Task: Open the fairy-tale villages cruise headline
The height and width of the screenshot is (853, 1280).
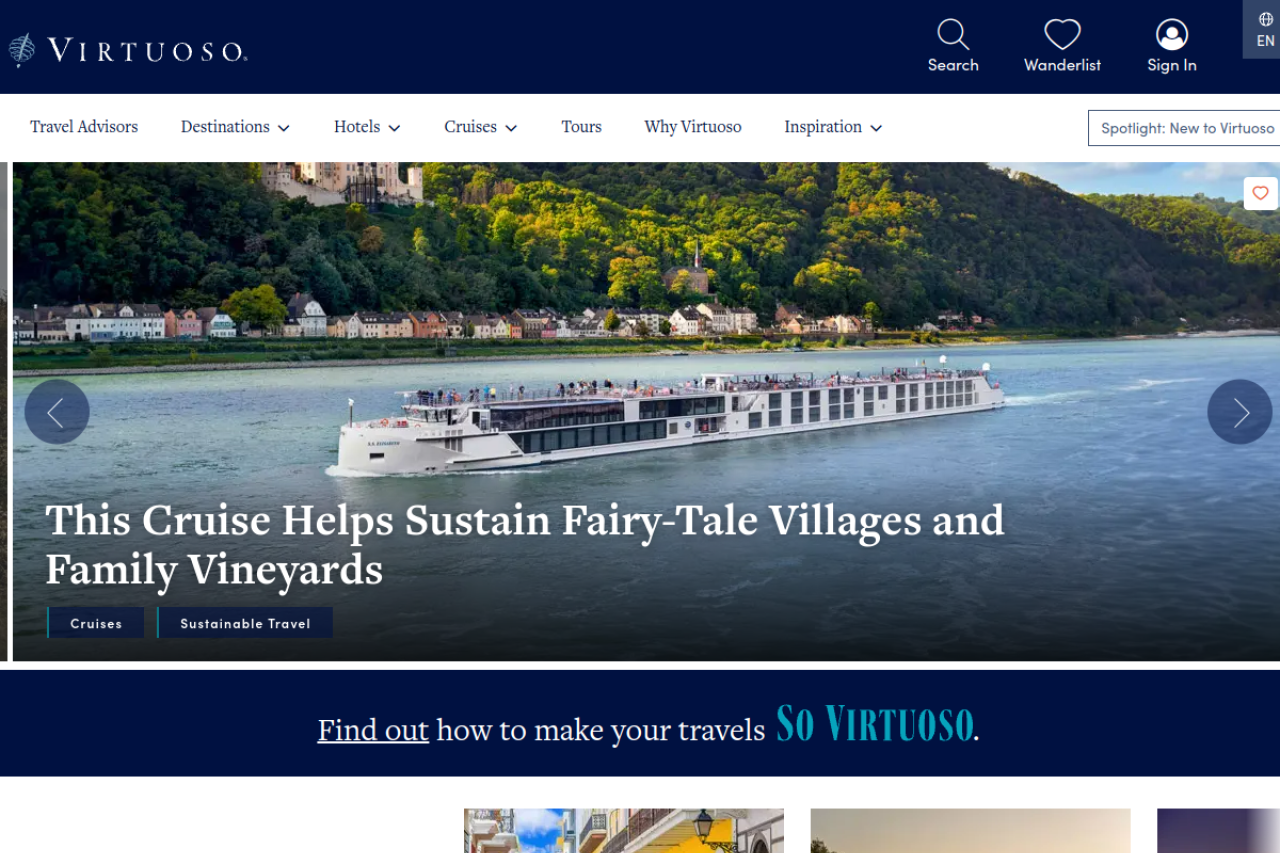Action: tap(524, 545)
